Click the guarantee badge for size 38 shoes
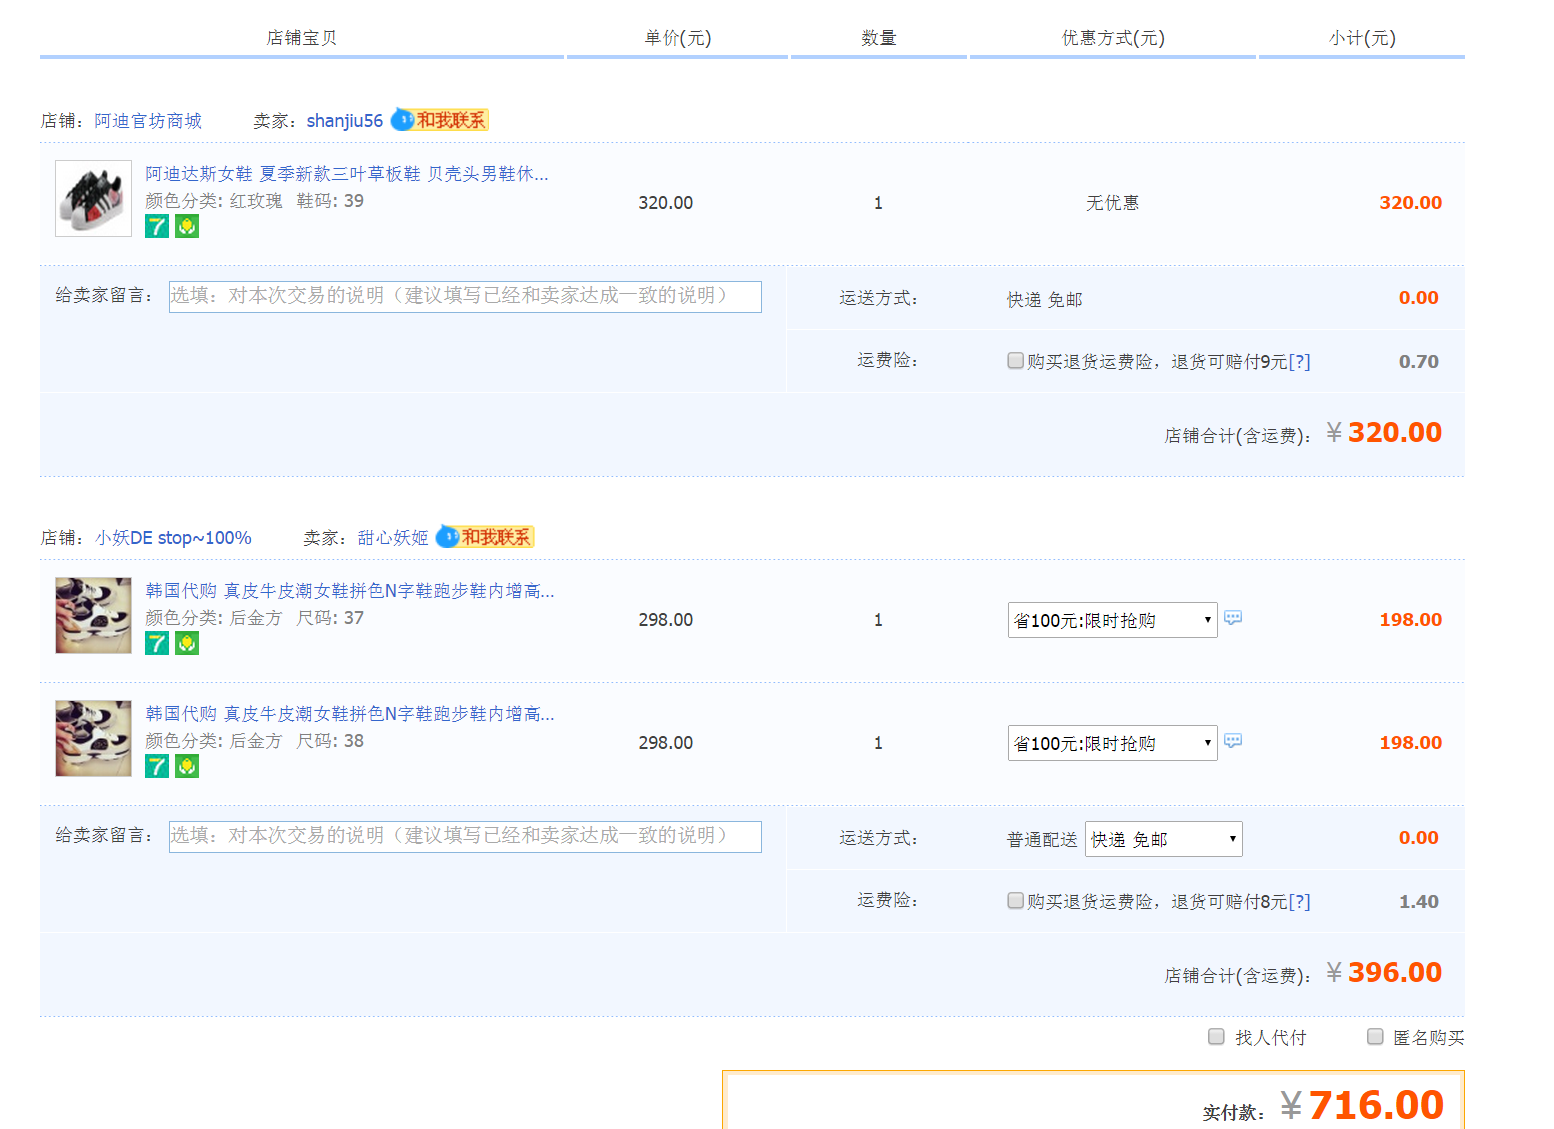Image resolution: width=1554 pixels, height=1129 pixels. click(187, 766)
